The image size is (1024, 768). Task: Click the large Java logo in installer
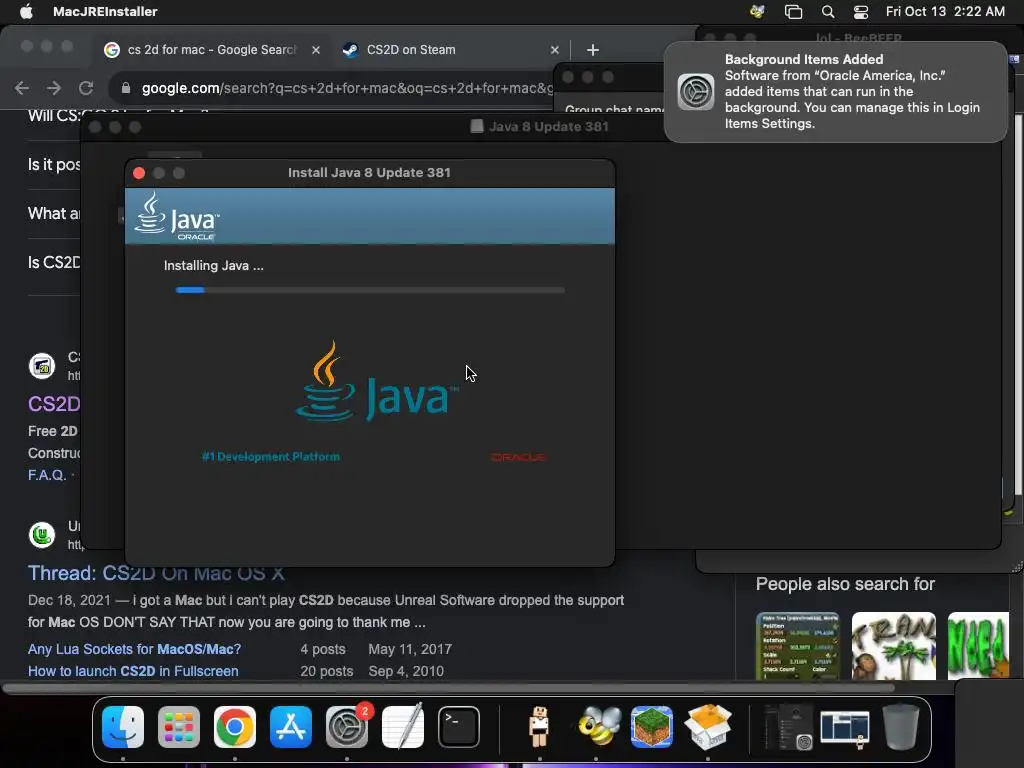pyautogui.click(x=377, y=381)
